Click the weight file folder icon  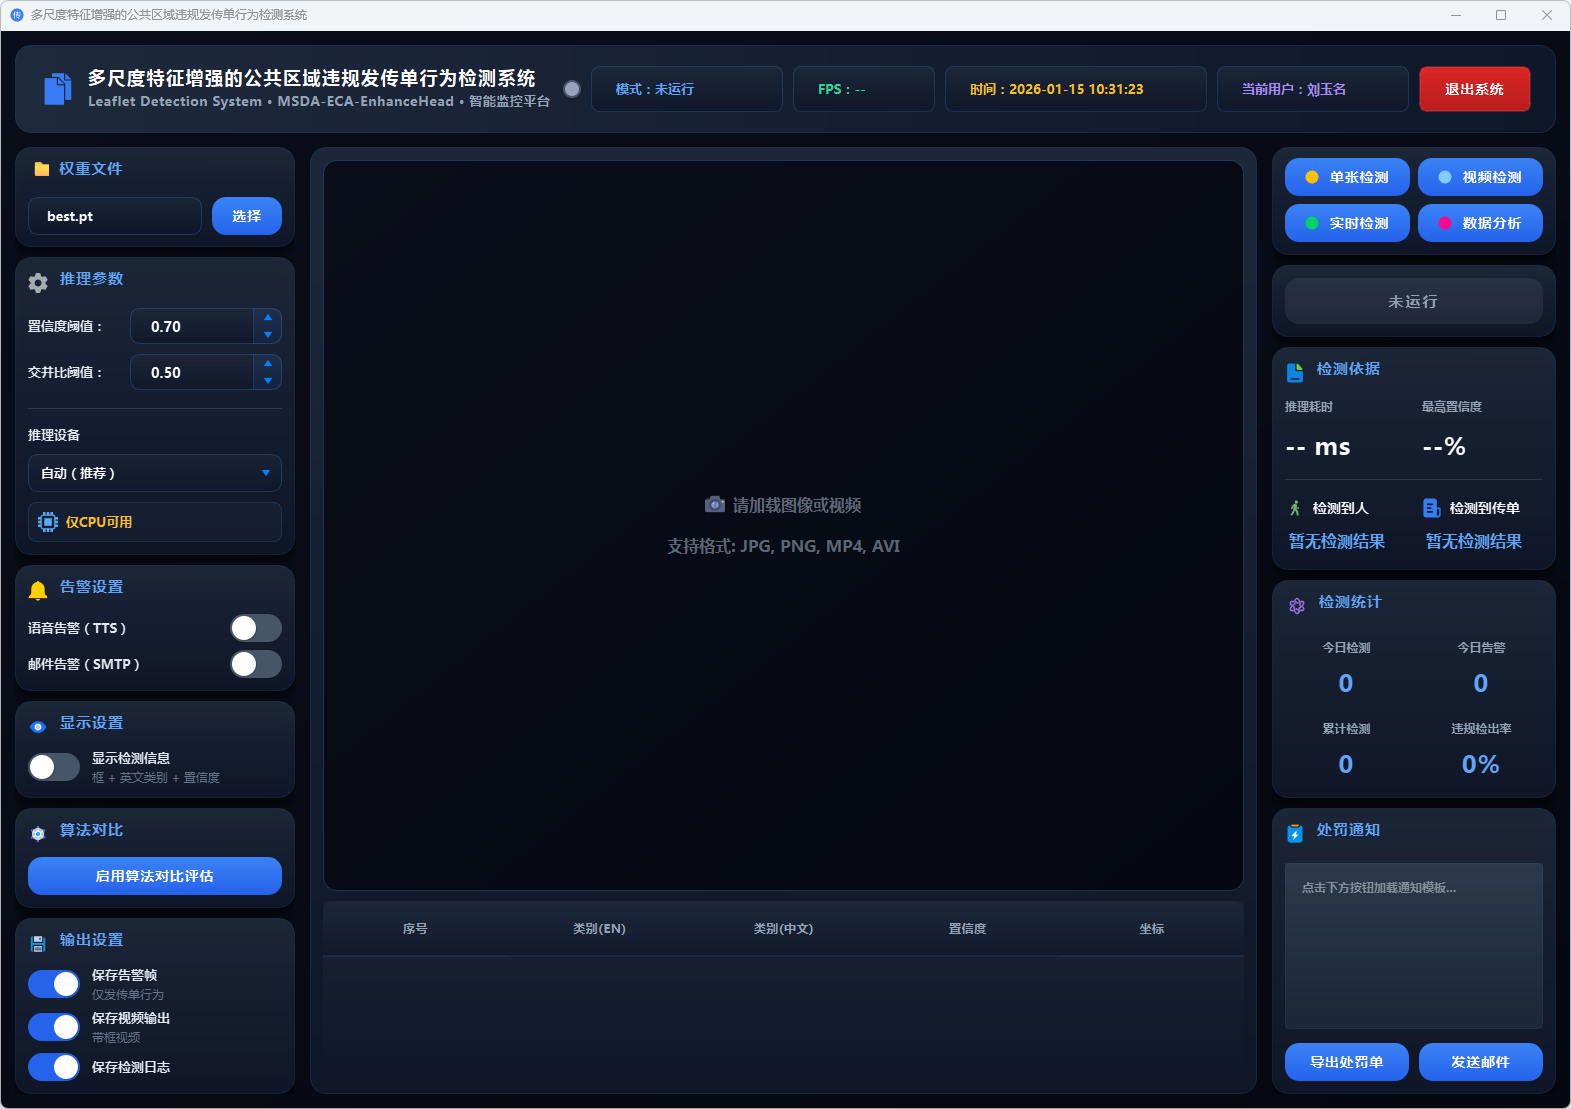click(x=41, y=169)
